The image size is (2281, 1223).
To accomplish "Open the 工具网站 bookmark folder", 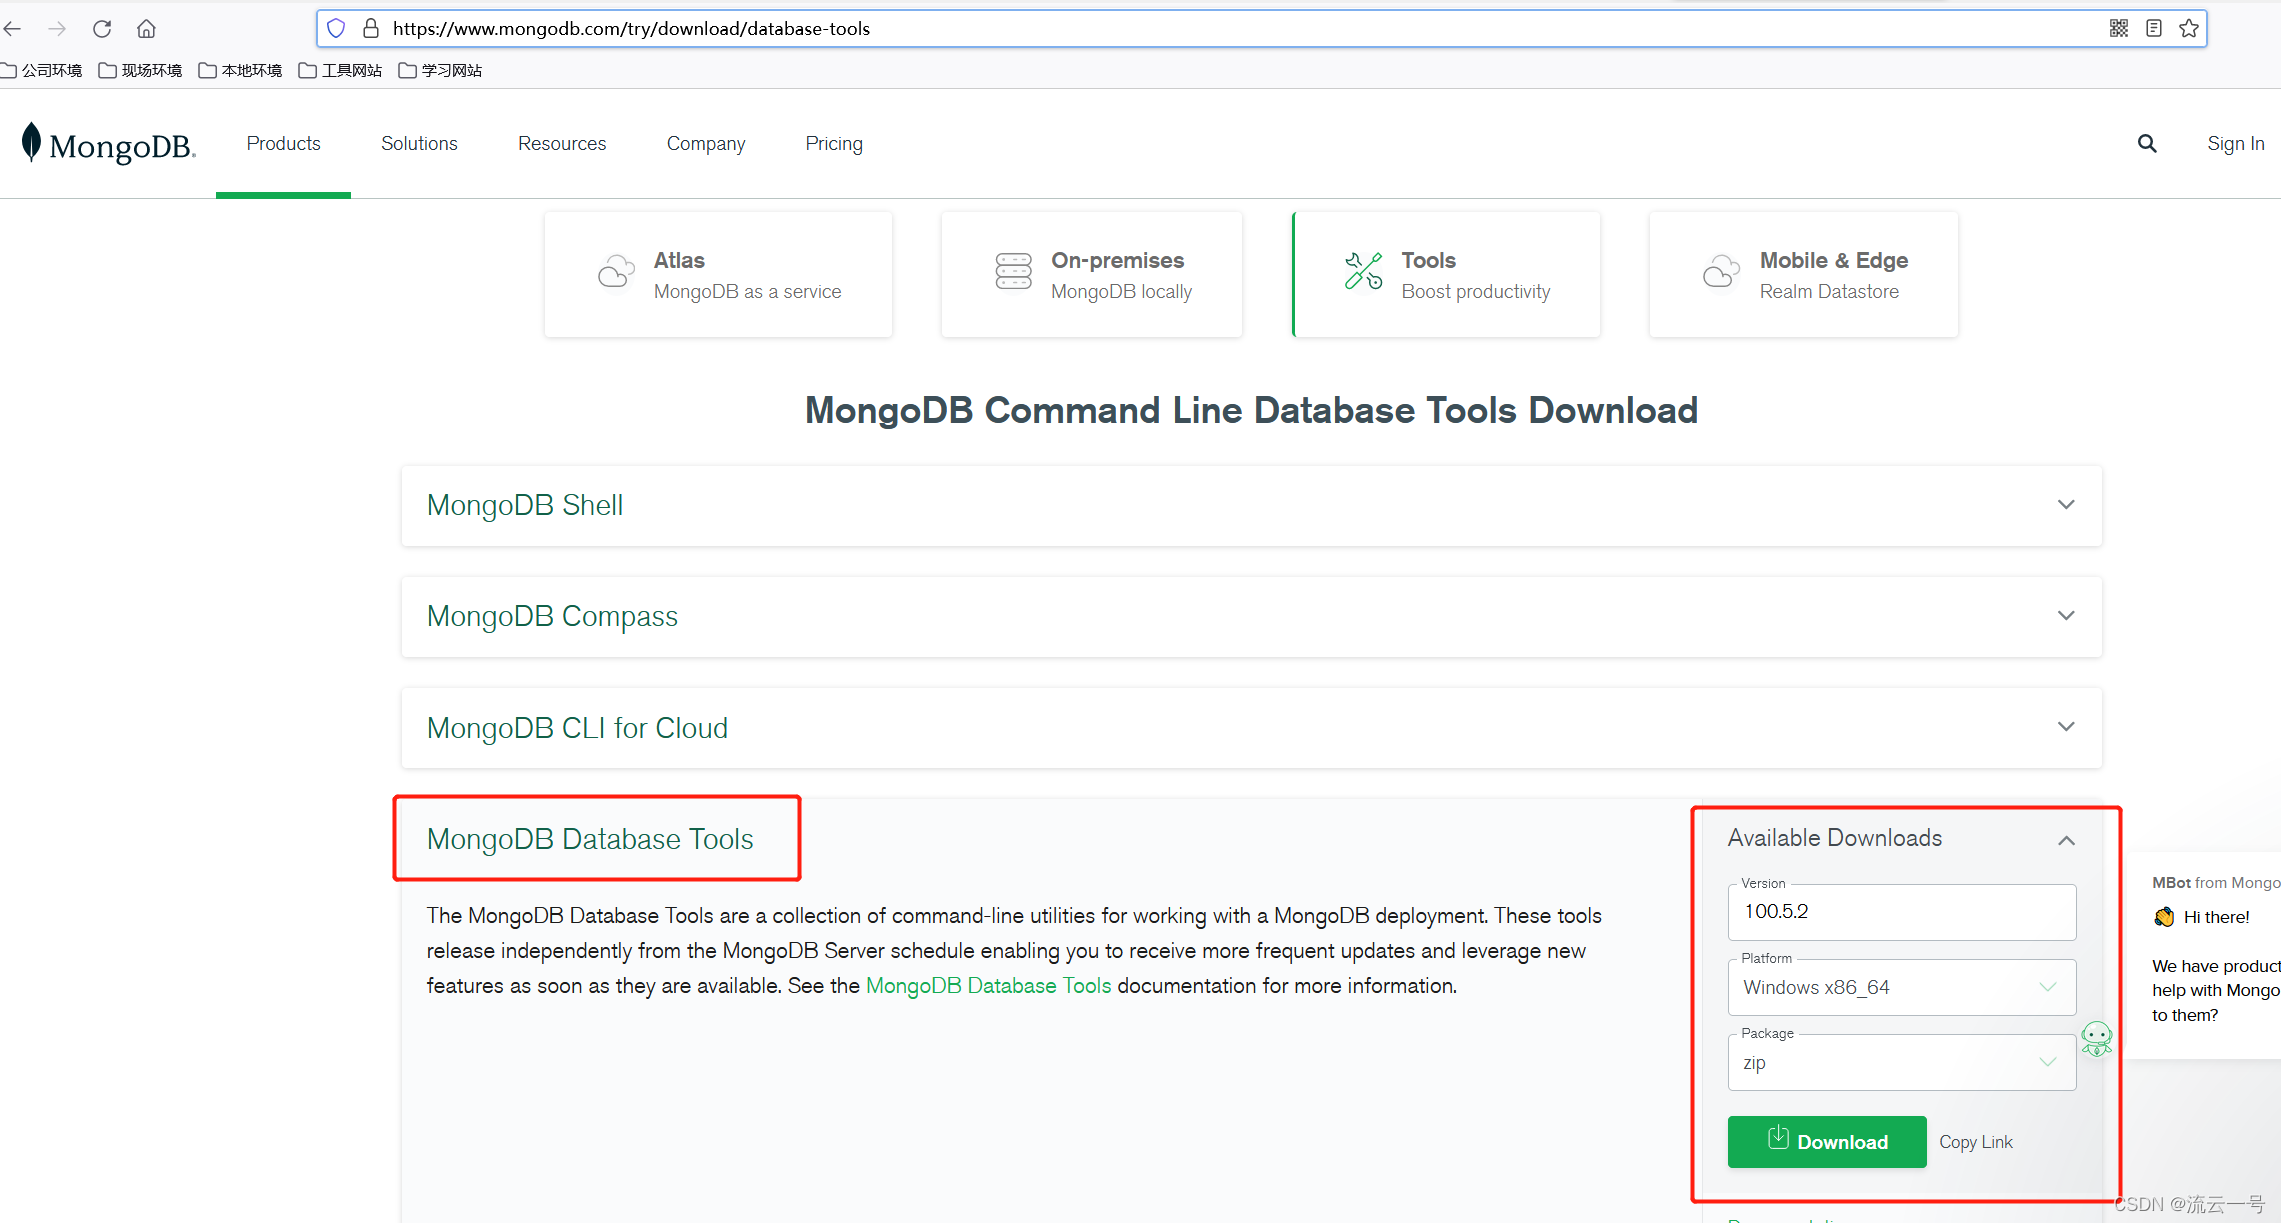I will (341, 70).
